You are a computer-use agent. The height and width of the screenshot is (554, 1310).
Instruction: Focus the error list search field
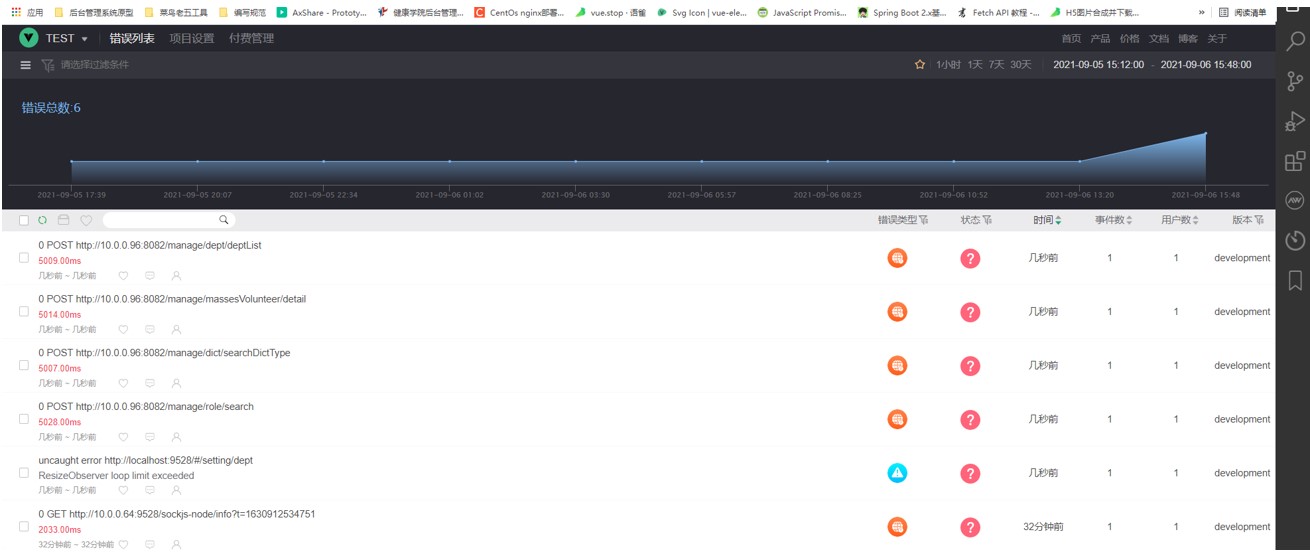tap(168, 220)
